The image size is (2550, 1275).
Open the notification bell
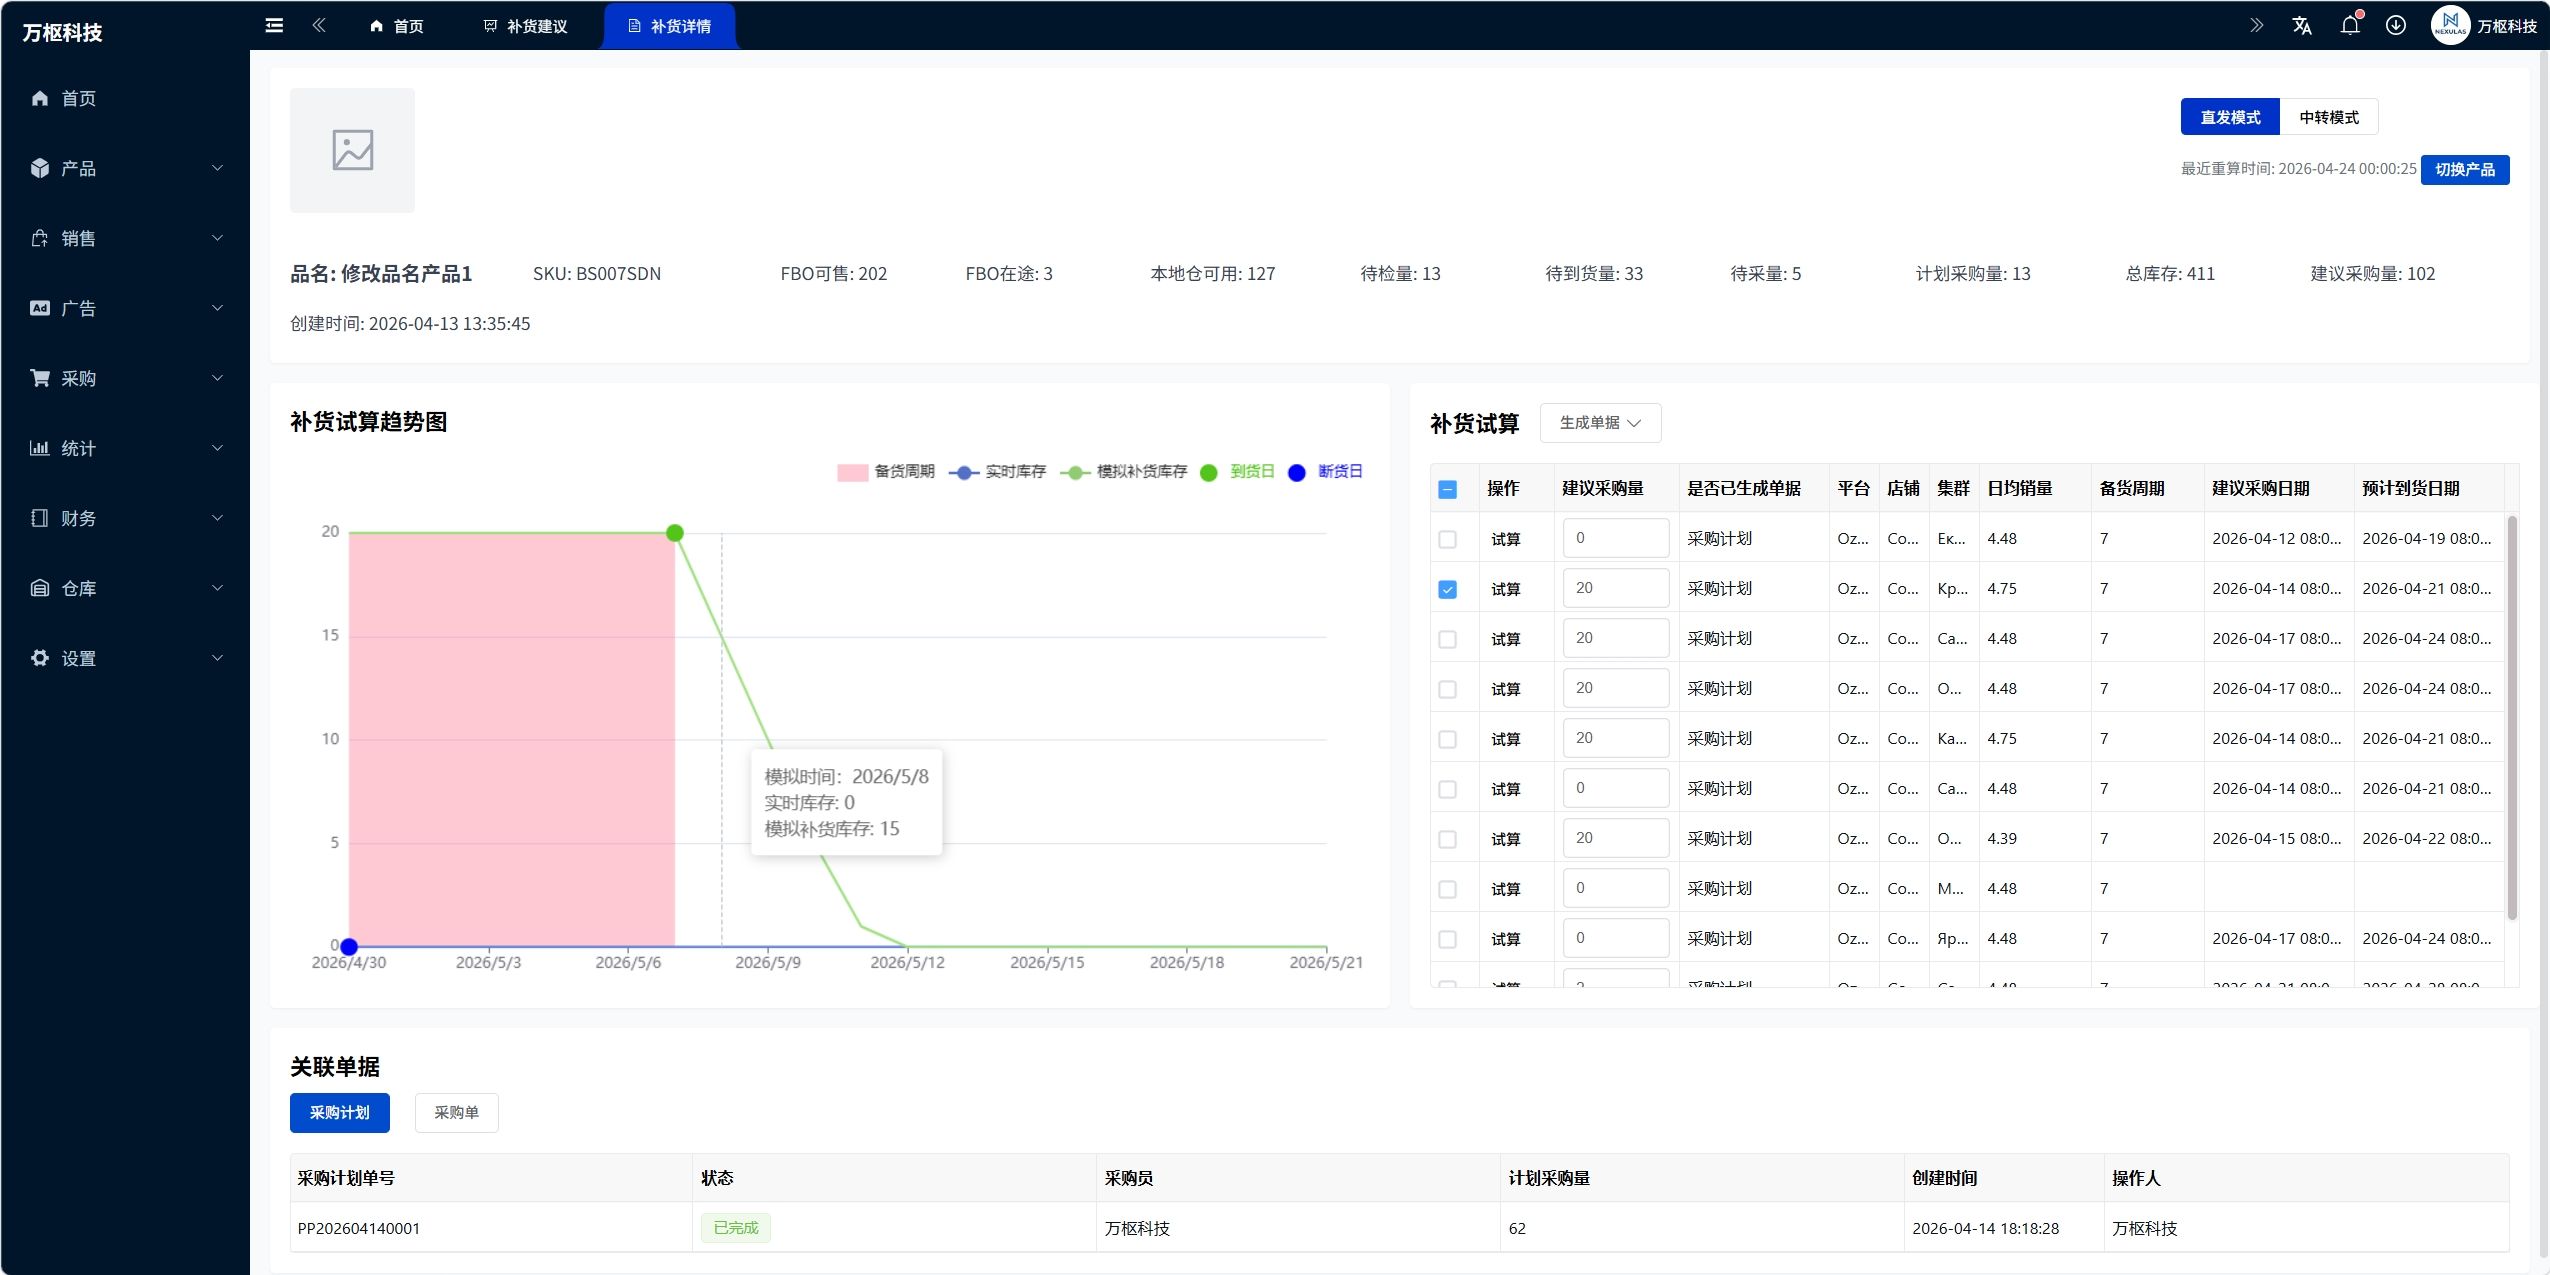[x=2350, y=26]
